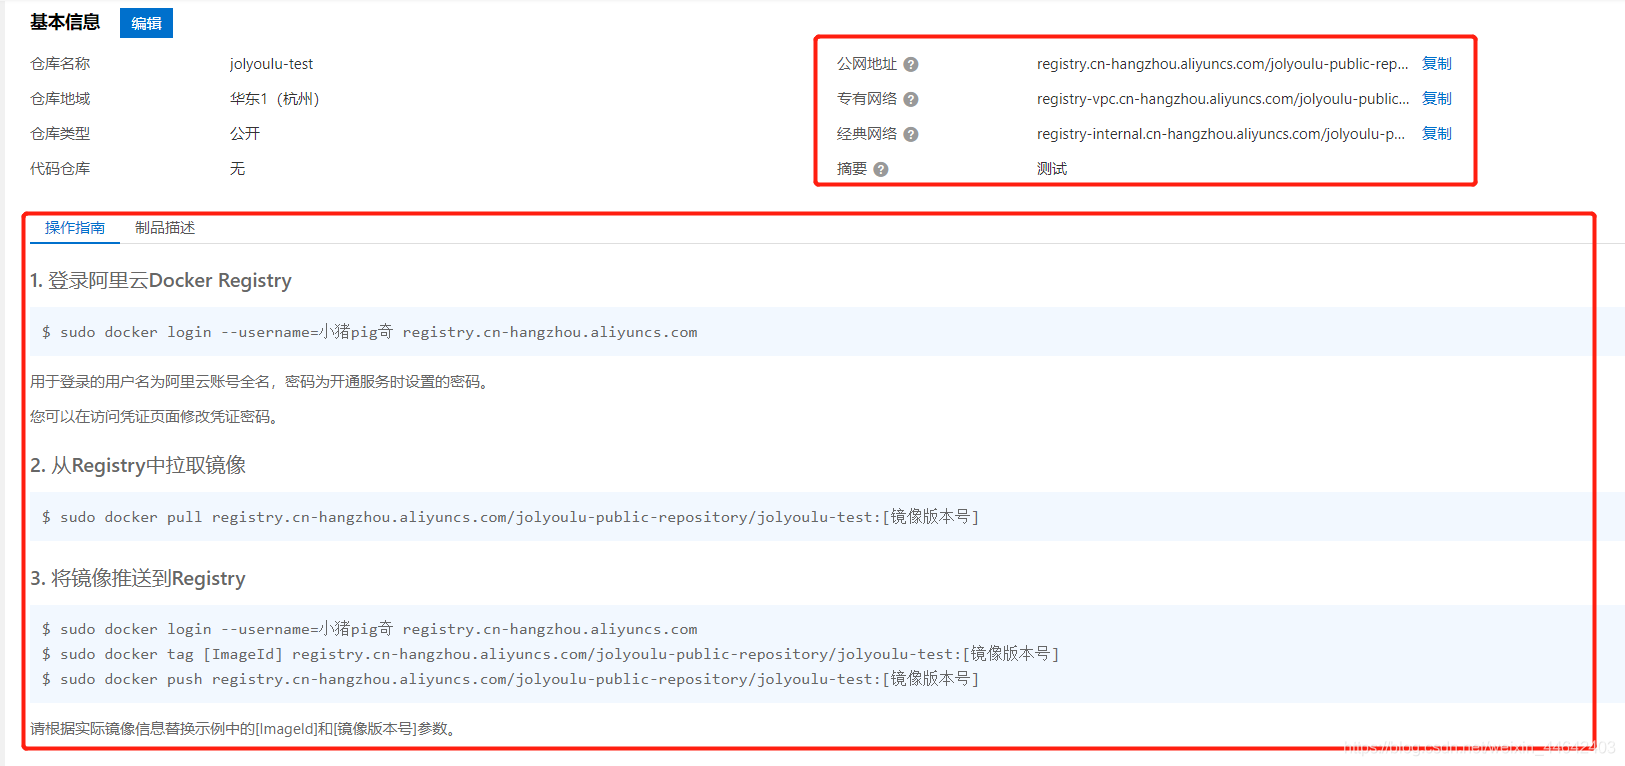
Task: Click the help icon next to 经典网络
Action: [x=911, y=134]
